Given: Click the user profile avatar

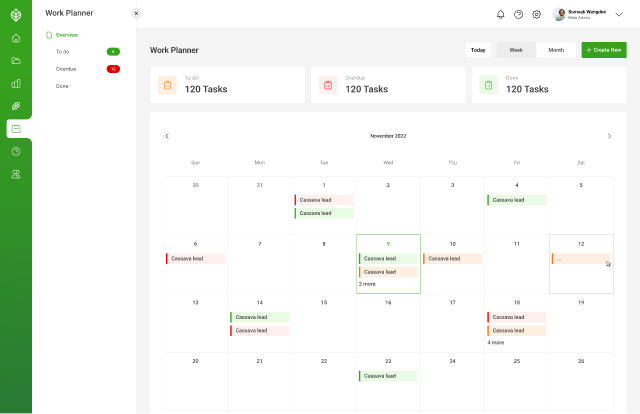Looking at the screenshot, I should [x=559, y=15].
